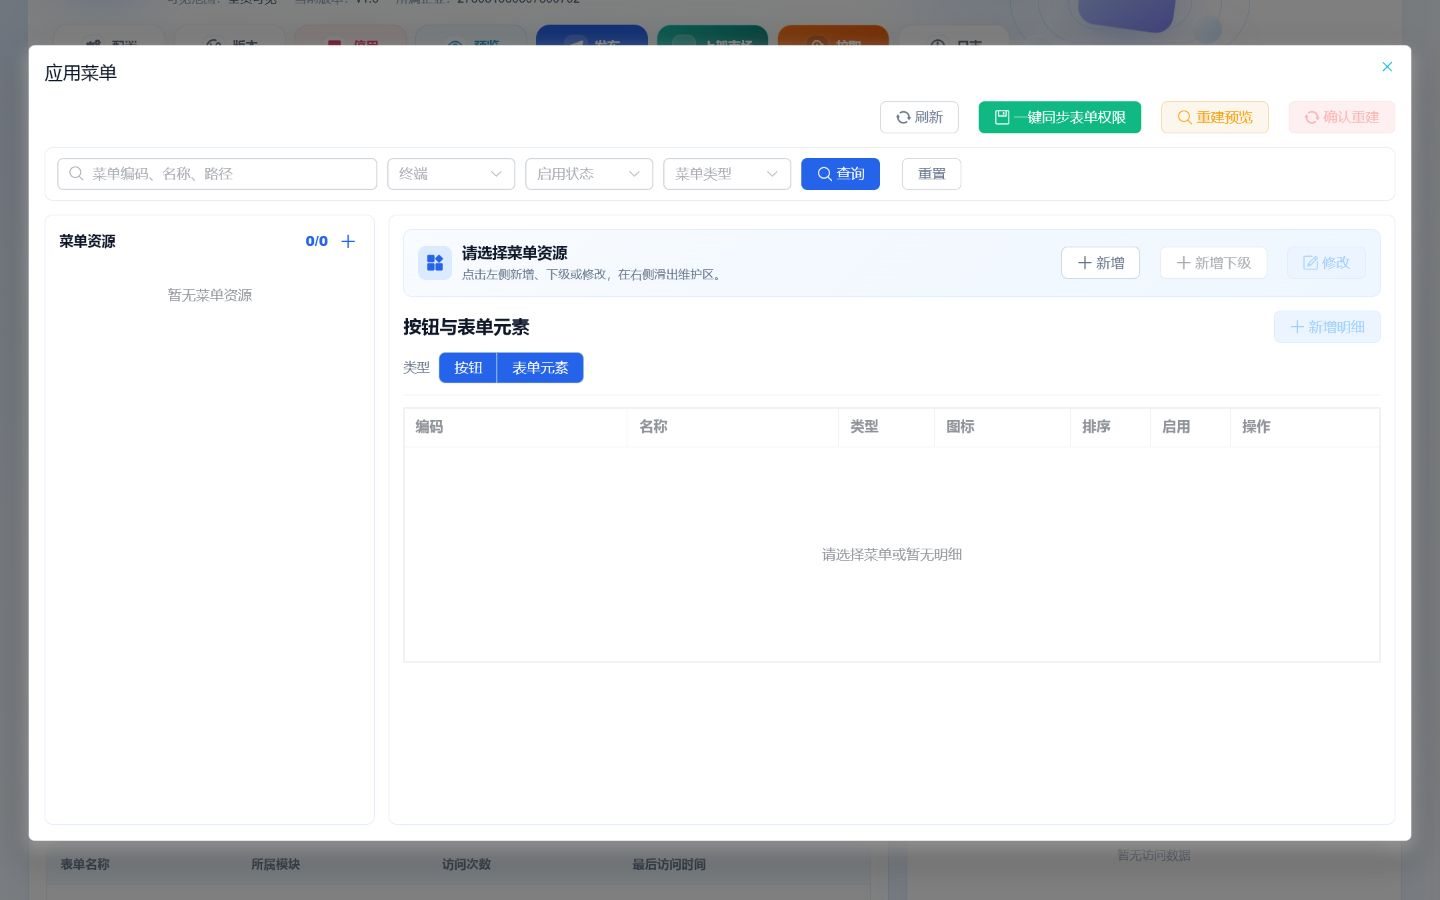Click the chevron arrow of 菜单类型 select

[x=772, y=174]
